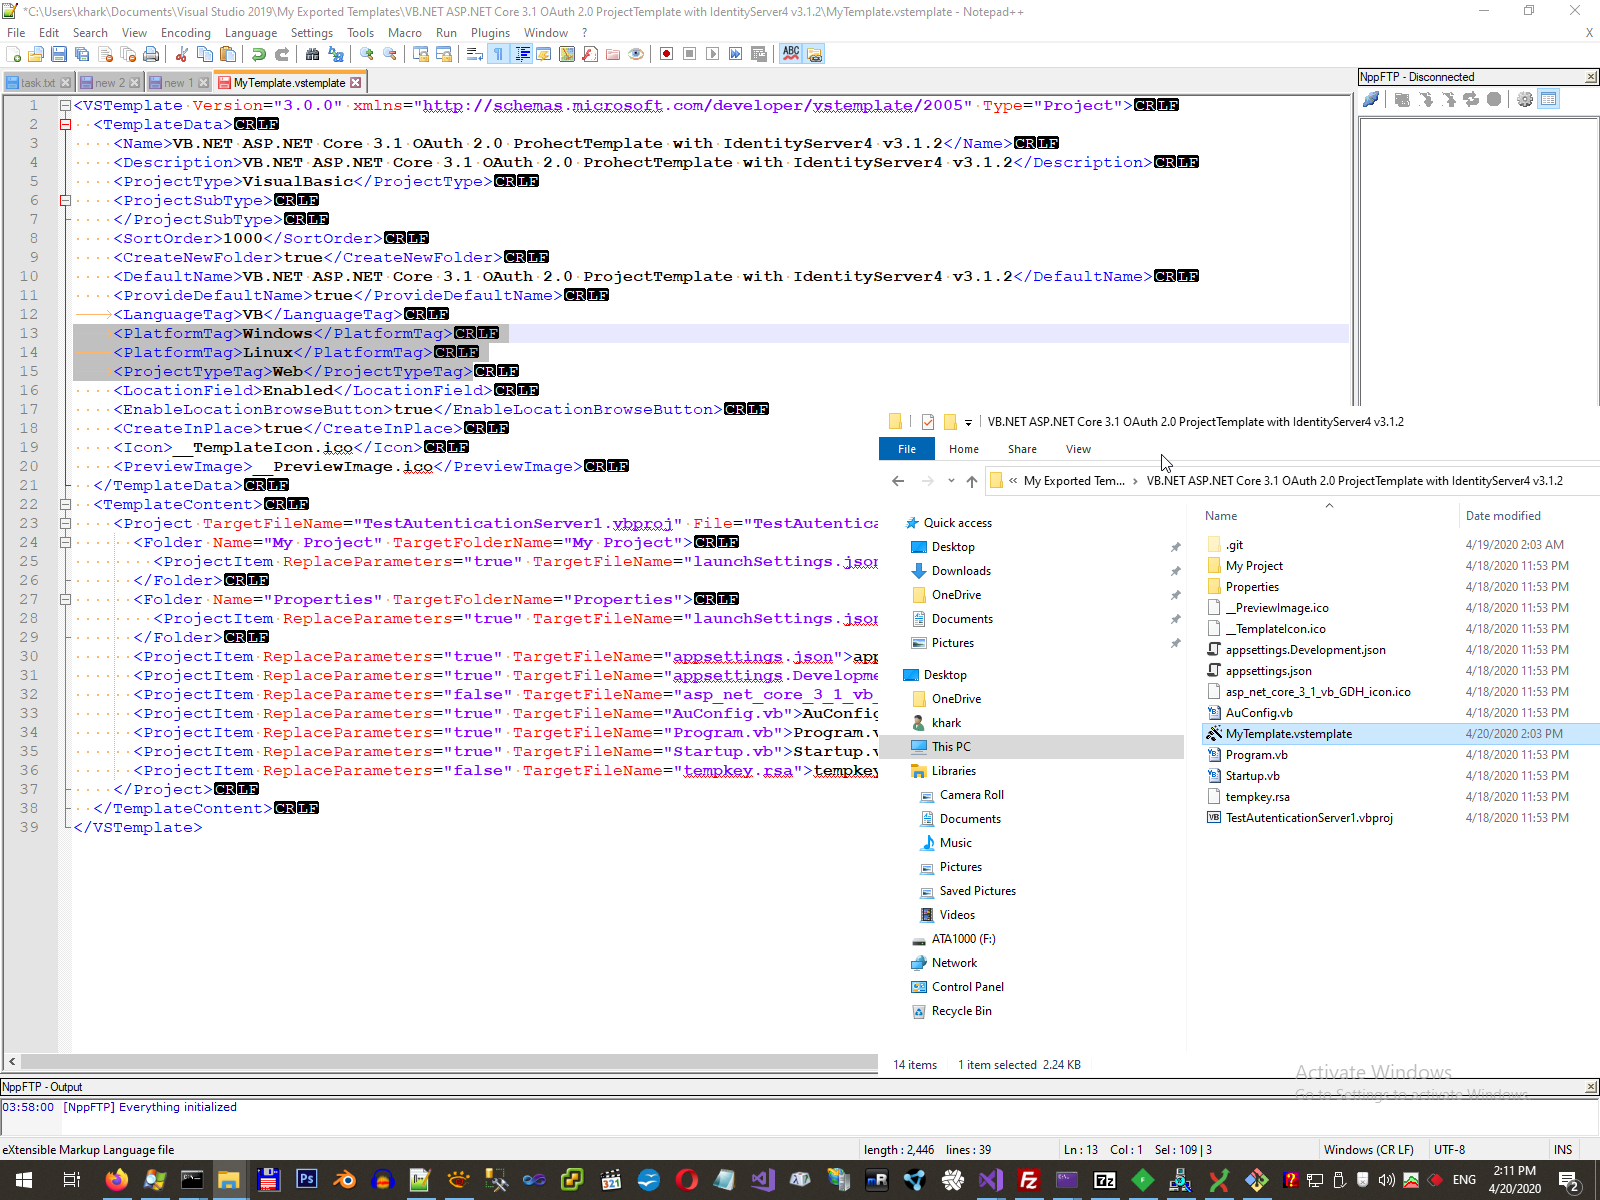
Task: Click the Play macro toolbar icon
Action: (712, 54)
